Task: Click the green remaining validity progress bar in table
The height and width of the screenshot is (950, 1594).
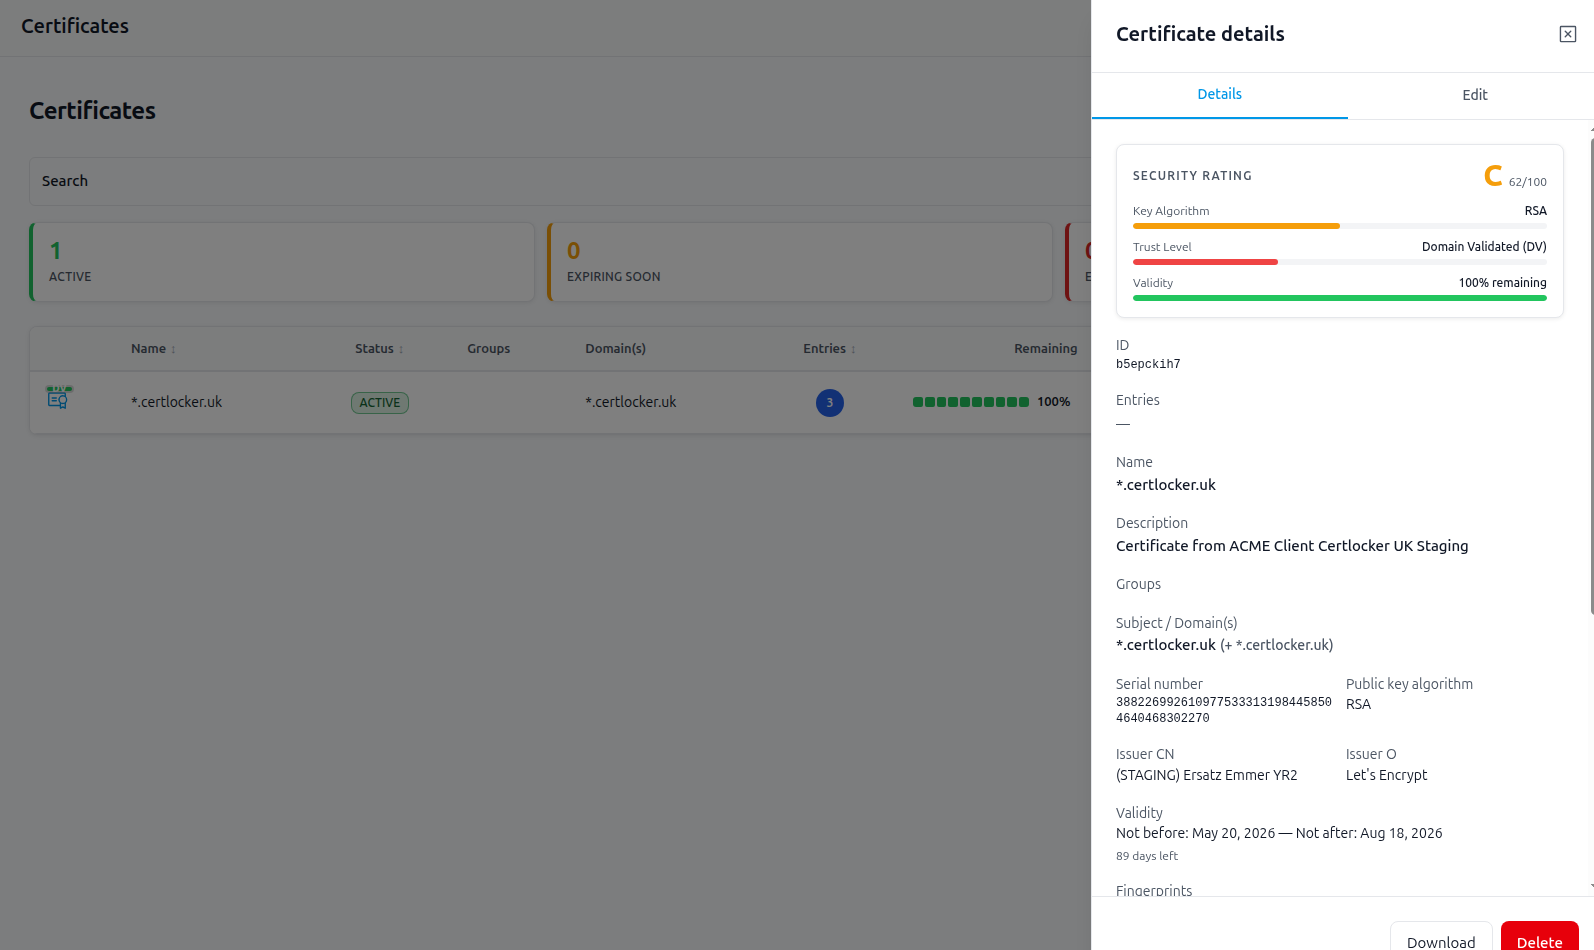Action: pos(971,402)
